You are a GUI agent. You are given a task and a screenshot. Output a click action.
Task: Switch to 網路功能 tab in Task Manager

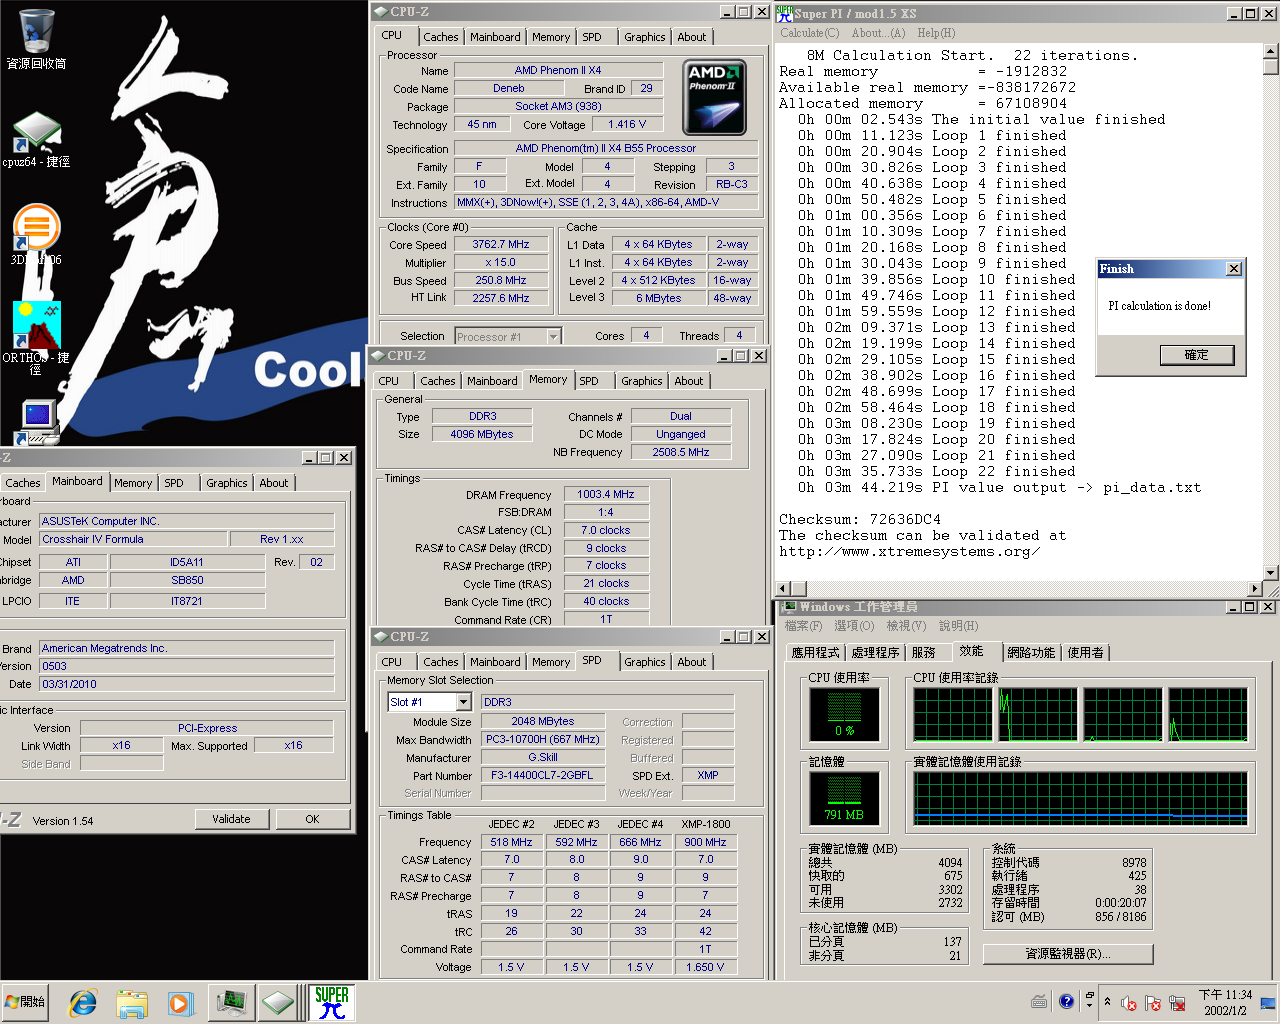point(1031,652)
